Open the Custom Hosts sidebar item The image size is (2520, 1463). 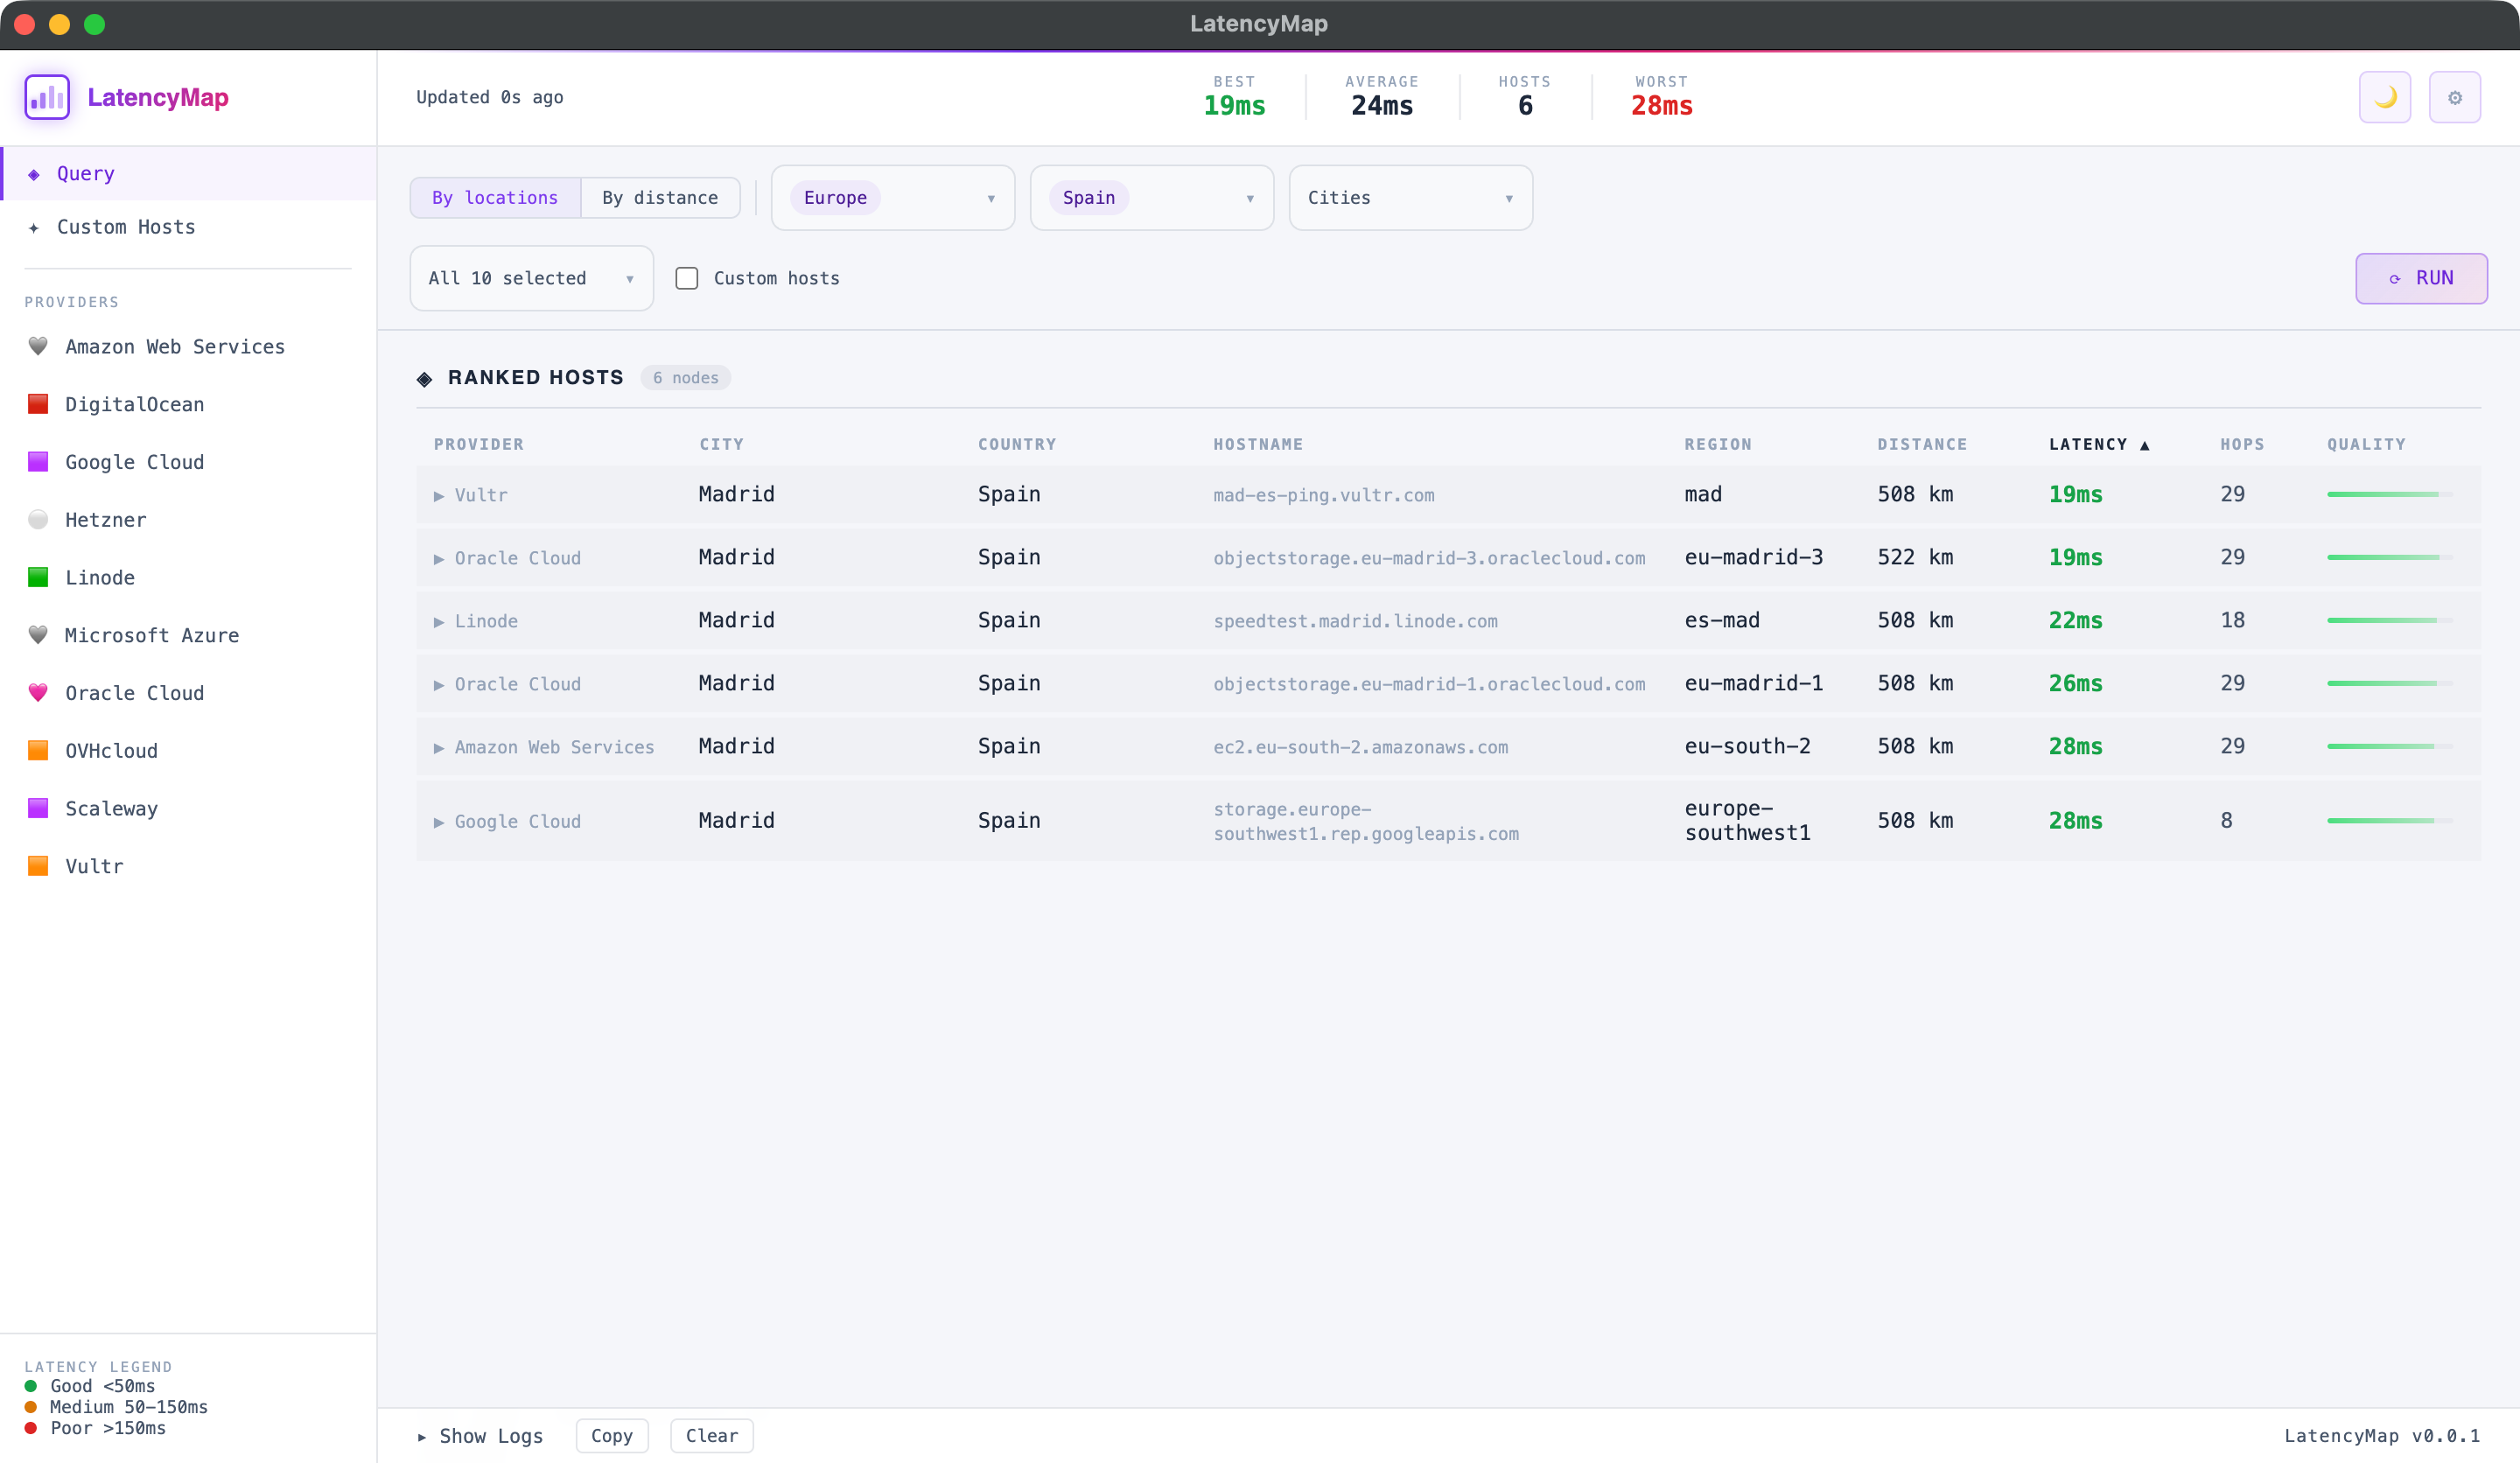click(126, 227)
